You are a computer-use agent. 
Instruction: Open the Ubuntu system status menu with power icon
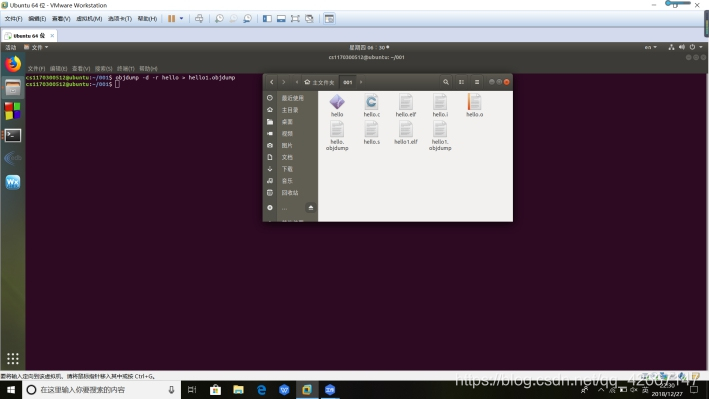[x=686, y=47]
